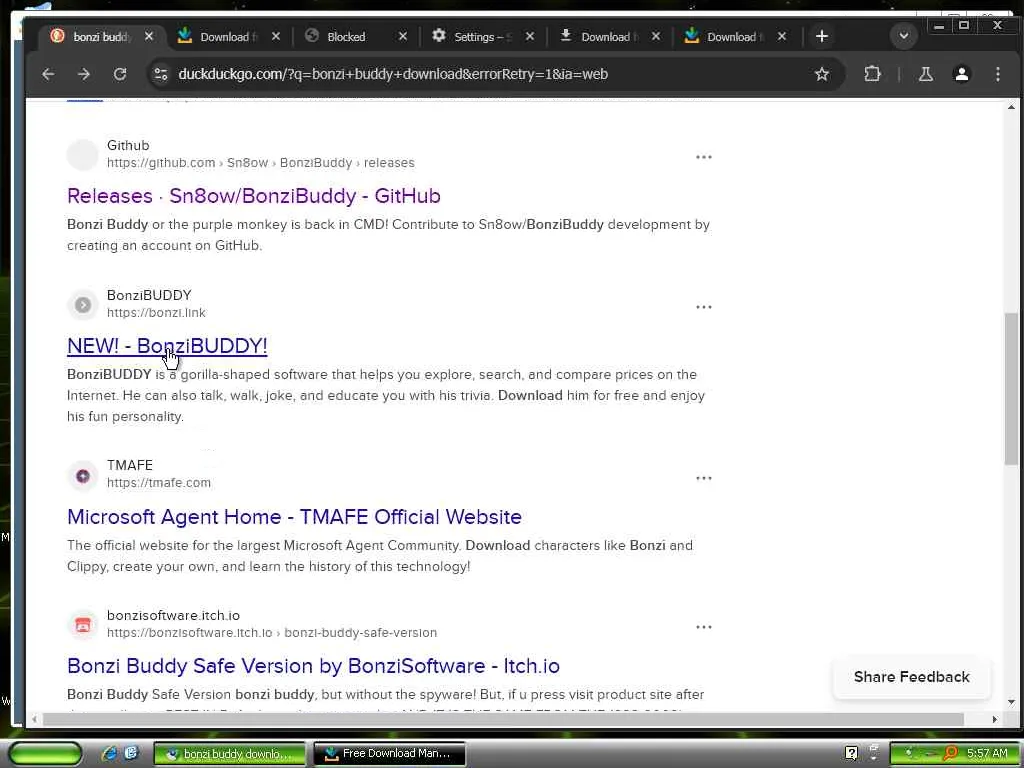Screen dimensions: 1024x768
Task: Open the profile avatar menu
Action: (961, 74)
